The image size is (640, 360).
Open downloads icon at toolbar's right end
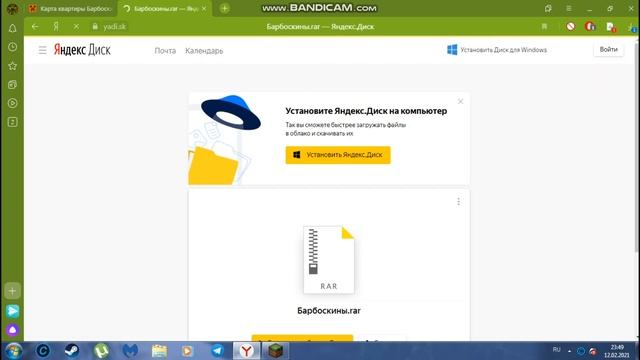point(632,27)
